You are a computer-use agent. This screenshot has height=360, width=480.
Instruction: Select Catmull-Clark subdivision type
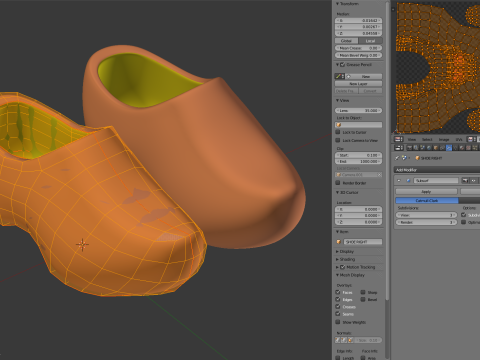(427, 200)
